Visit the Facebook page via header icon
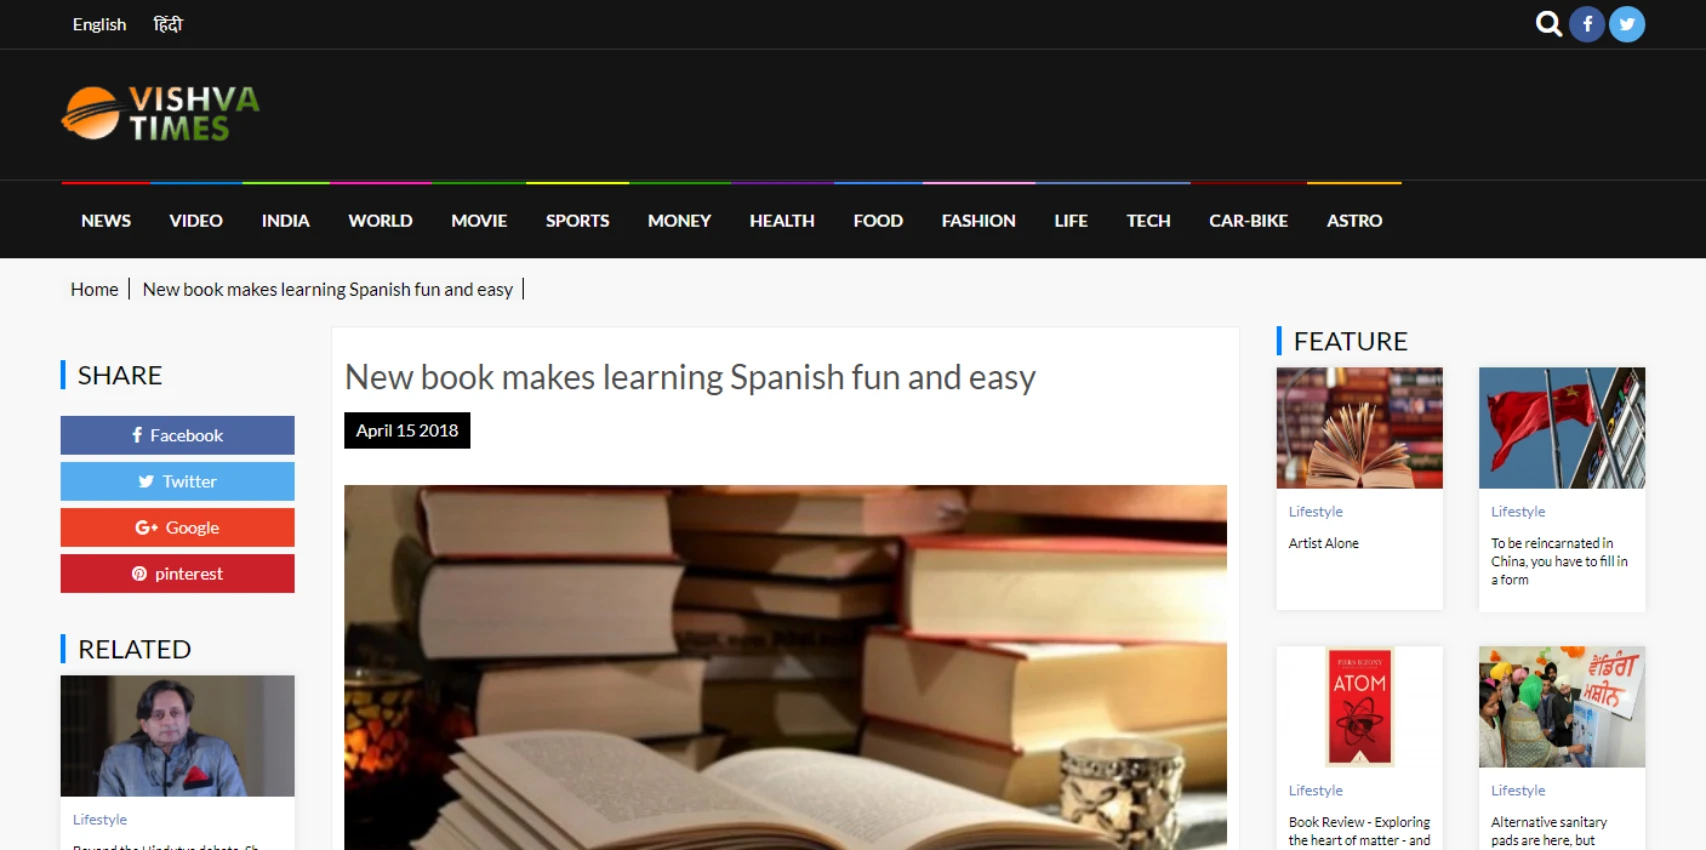The image size is (1706, 850). pos(1587,24)
